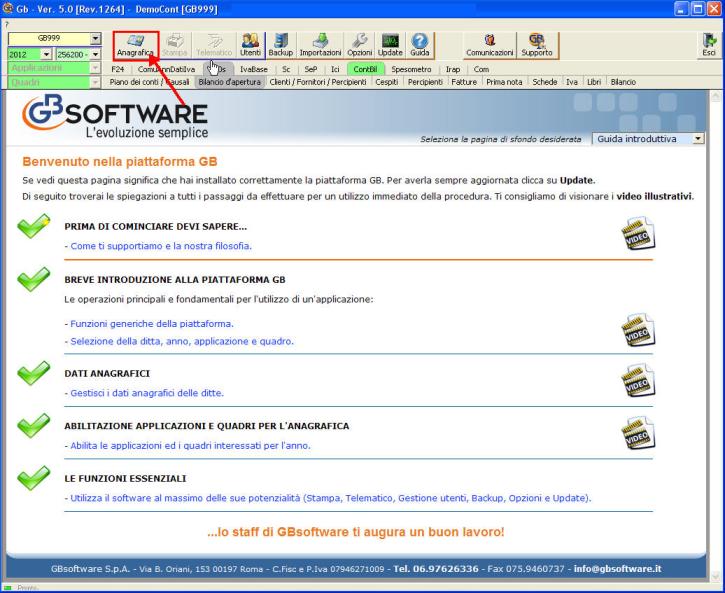Open Piano dei conti / Causali
This screenshot has height=593, width=725.
point(149,82)
